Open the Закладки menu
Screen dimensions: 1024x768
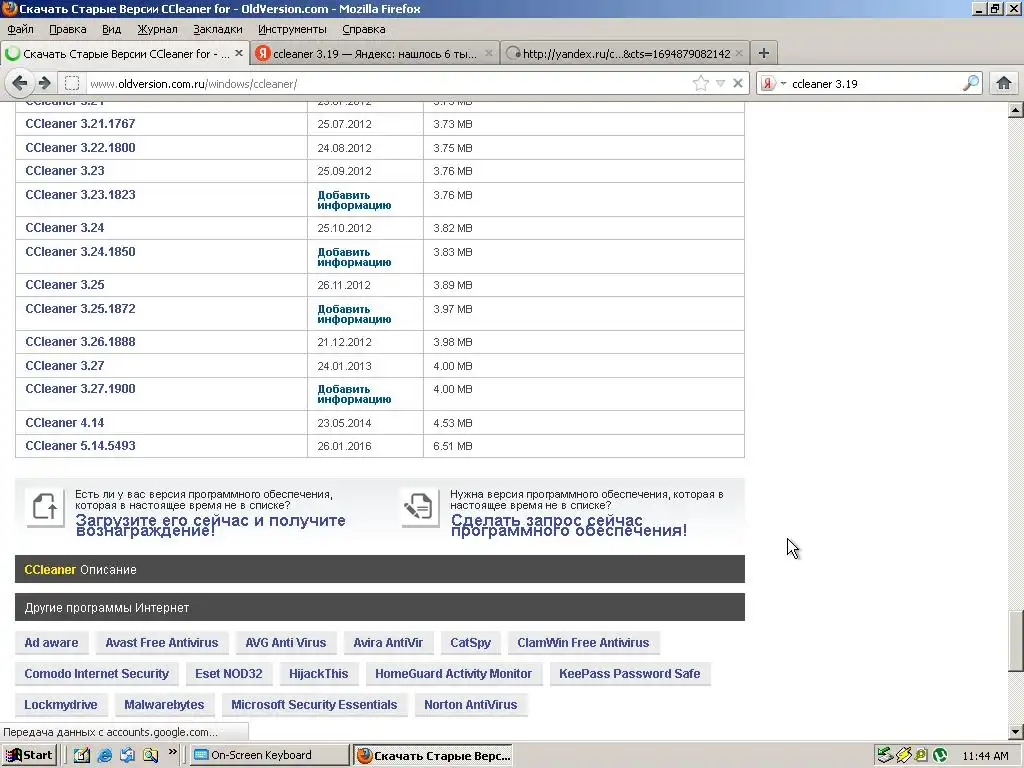coord(218,29)
